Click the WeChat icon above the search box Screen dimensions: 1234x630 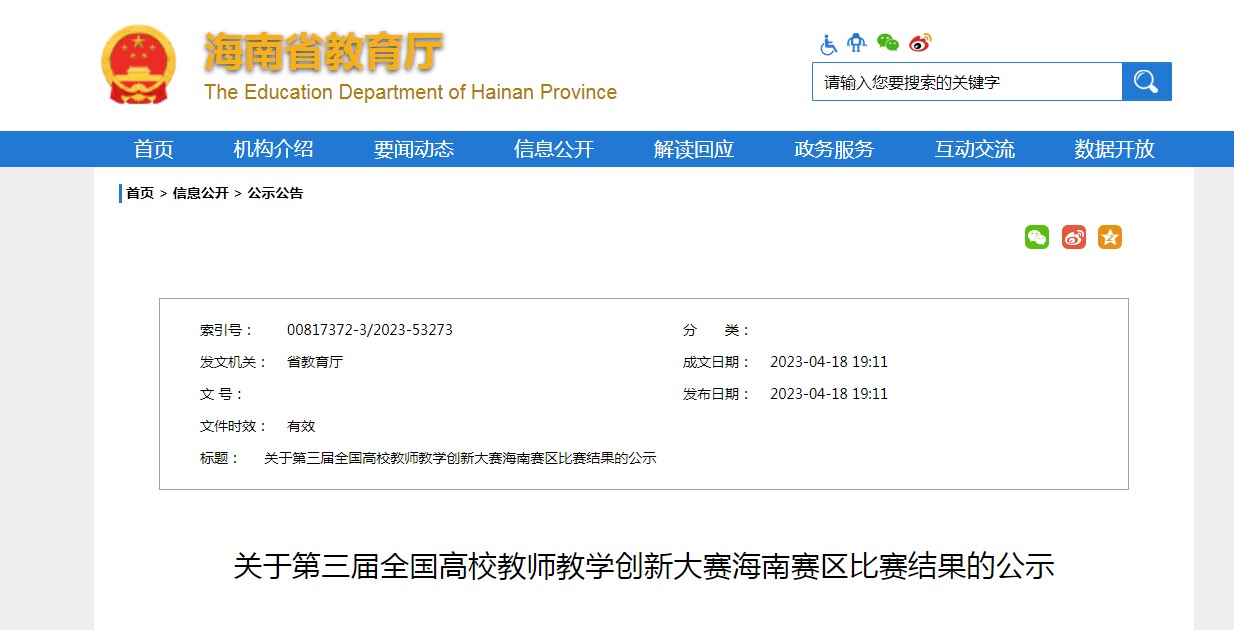tap(887, 42)
